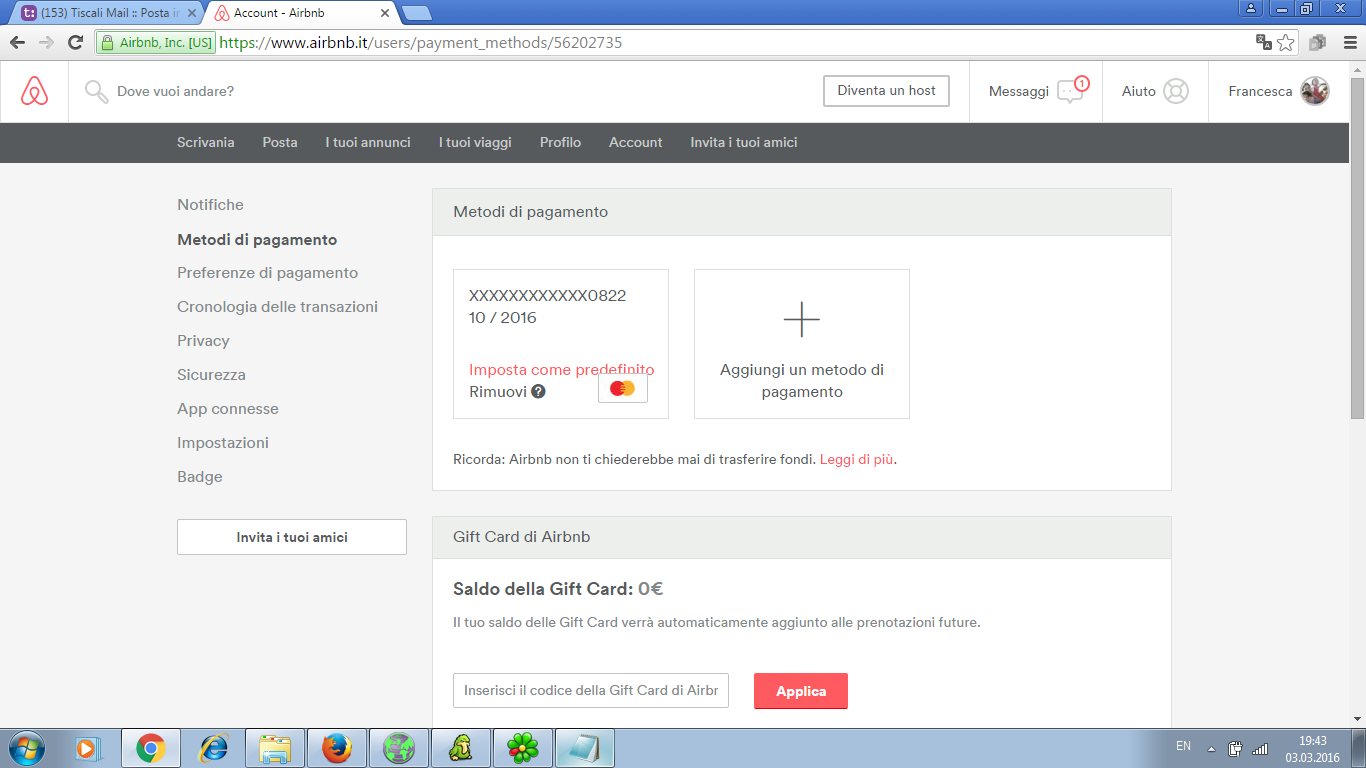
Task: Select Preferenze di pagamento in sidebar
Action: point(267,273)
